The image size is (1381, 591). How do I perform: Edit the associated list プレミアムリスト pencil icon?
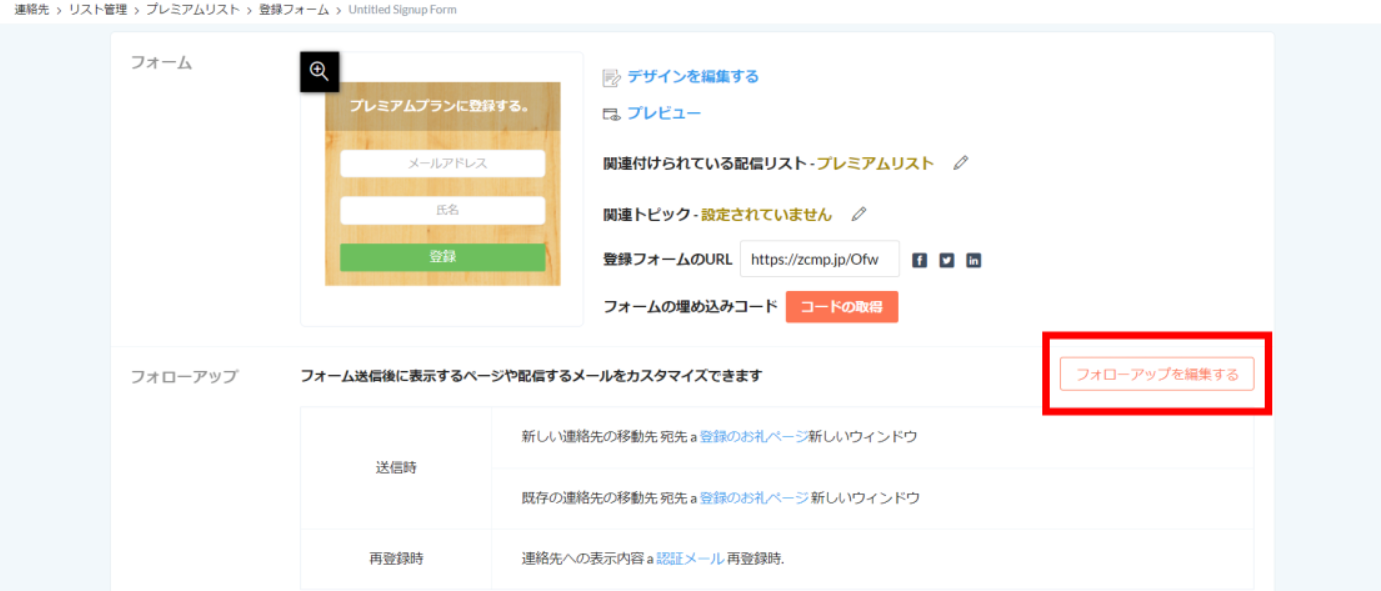[x=961, y=163]
